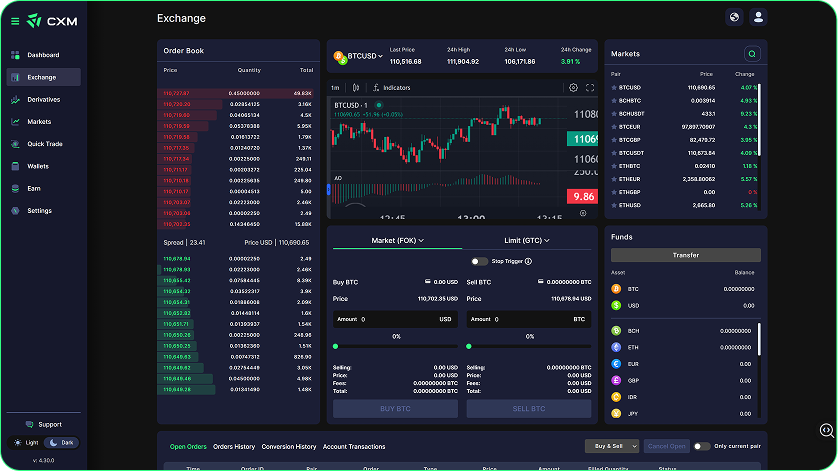Click the candlestick chart type icon
The image size is (838, 471).
356,88
